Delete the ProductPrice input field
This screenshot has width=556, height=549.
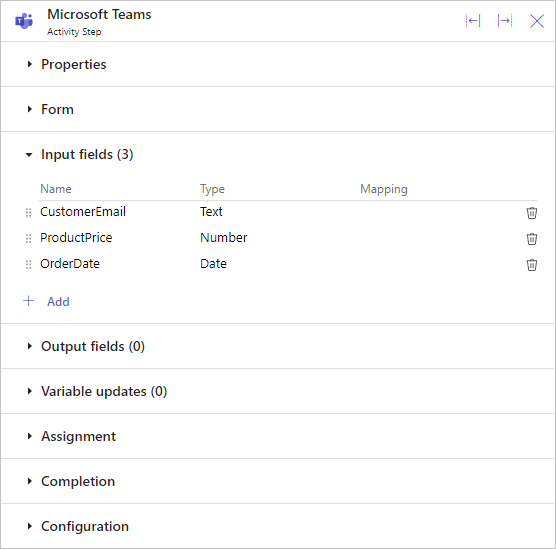(x=532, y=239)
